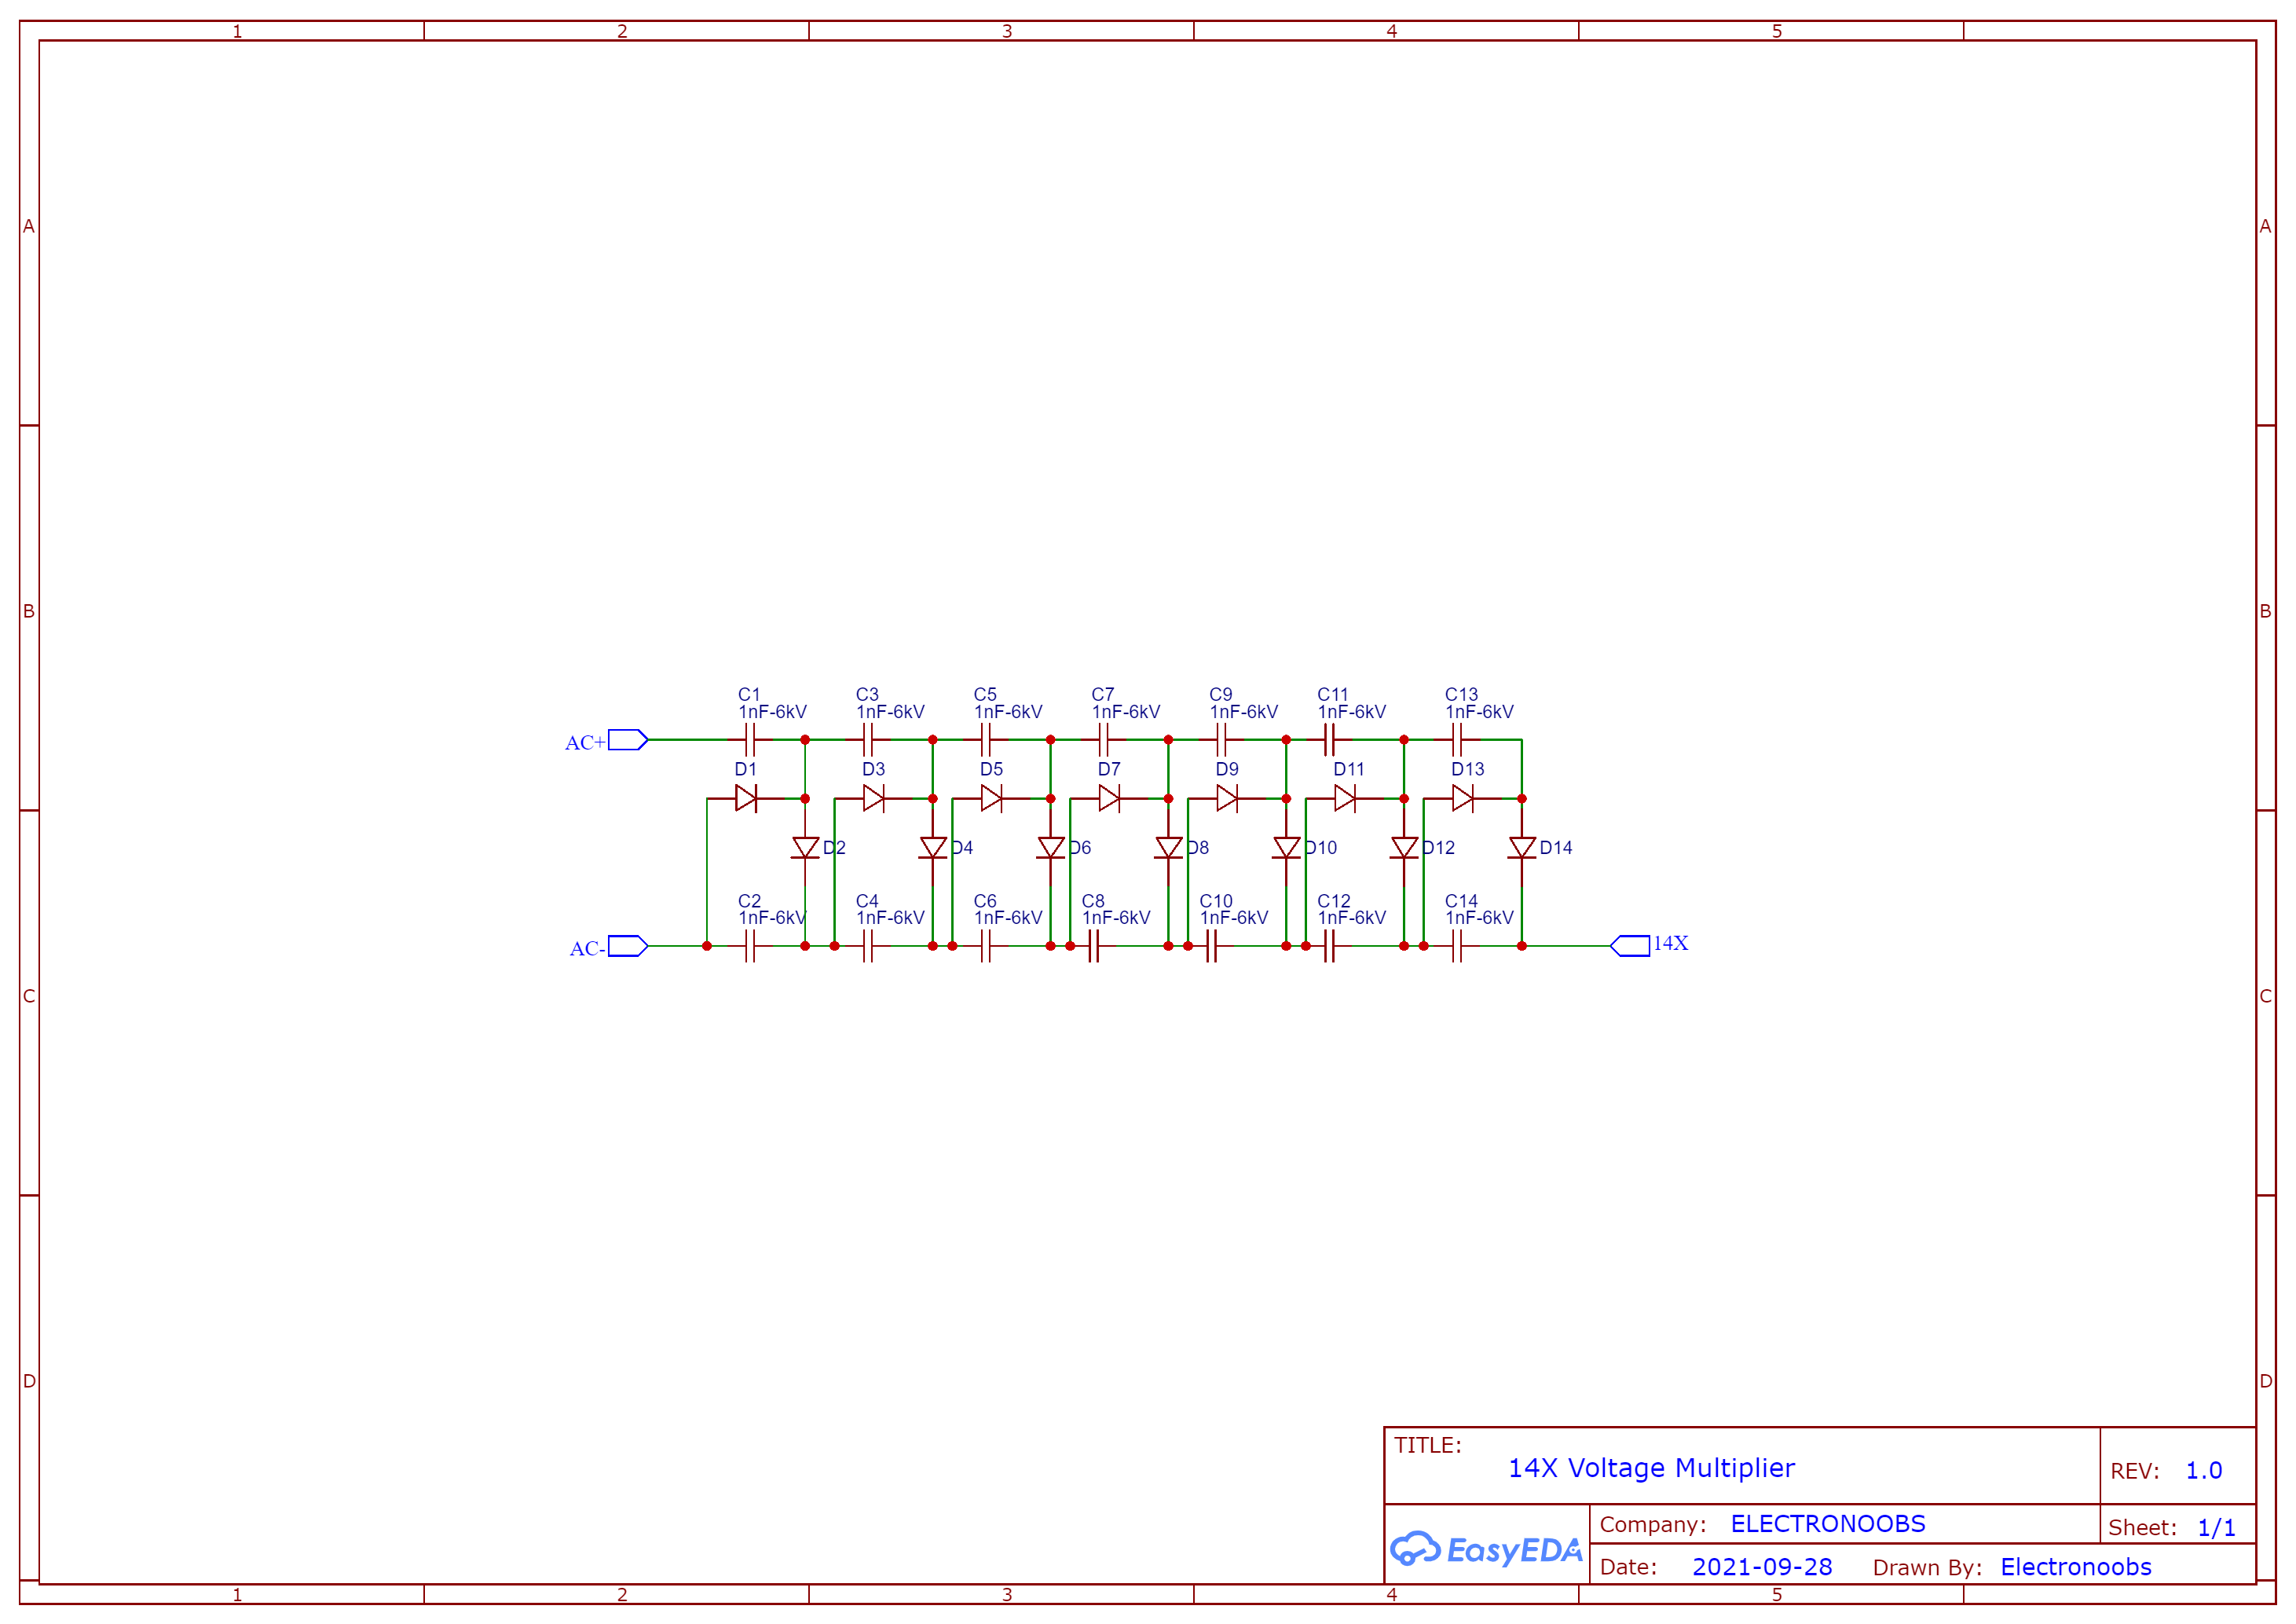This screenshot has height=1624, width=2296.
Task: Click the company name ELECTRONOOBS
Action: 1828,1524
